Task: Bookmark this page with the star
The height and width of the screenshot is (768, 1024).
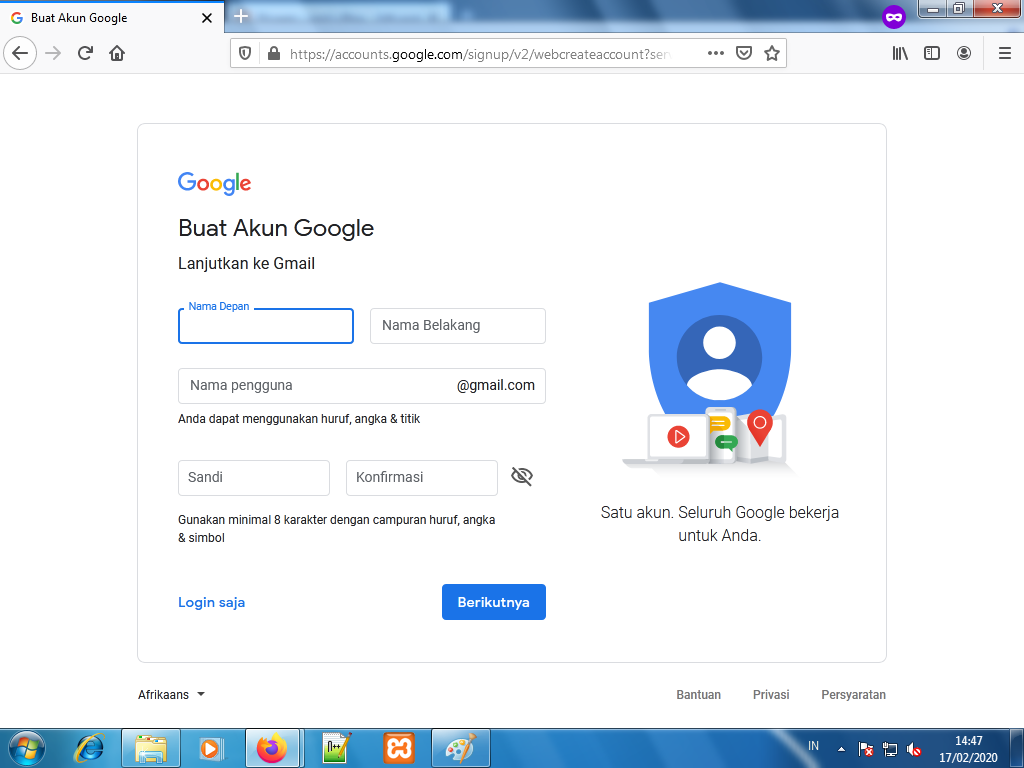Action: click(772, 54)
